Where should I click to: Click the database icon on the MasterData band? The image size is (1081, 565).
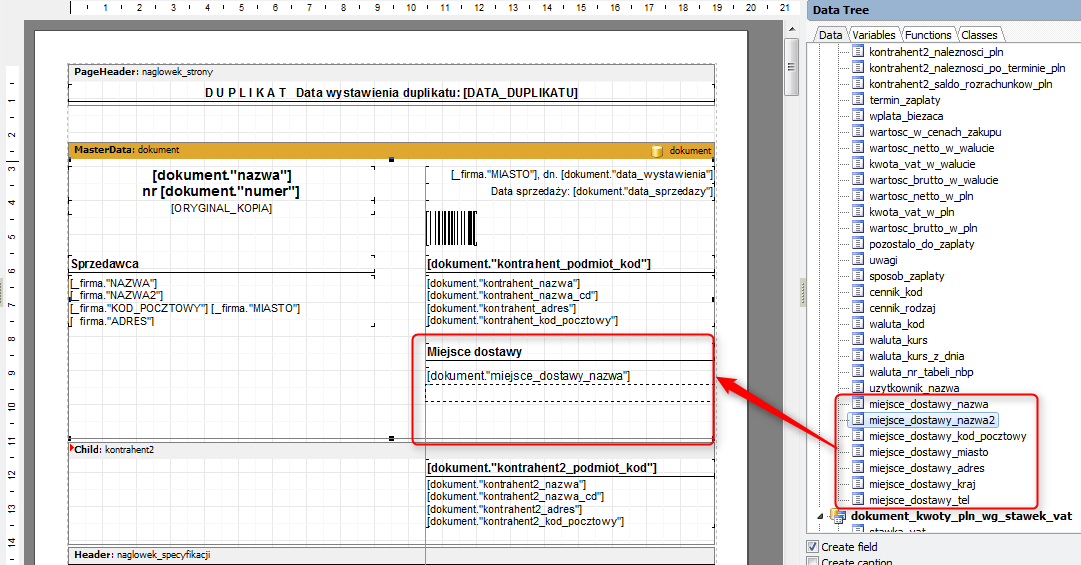[657, 151]
